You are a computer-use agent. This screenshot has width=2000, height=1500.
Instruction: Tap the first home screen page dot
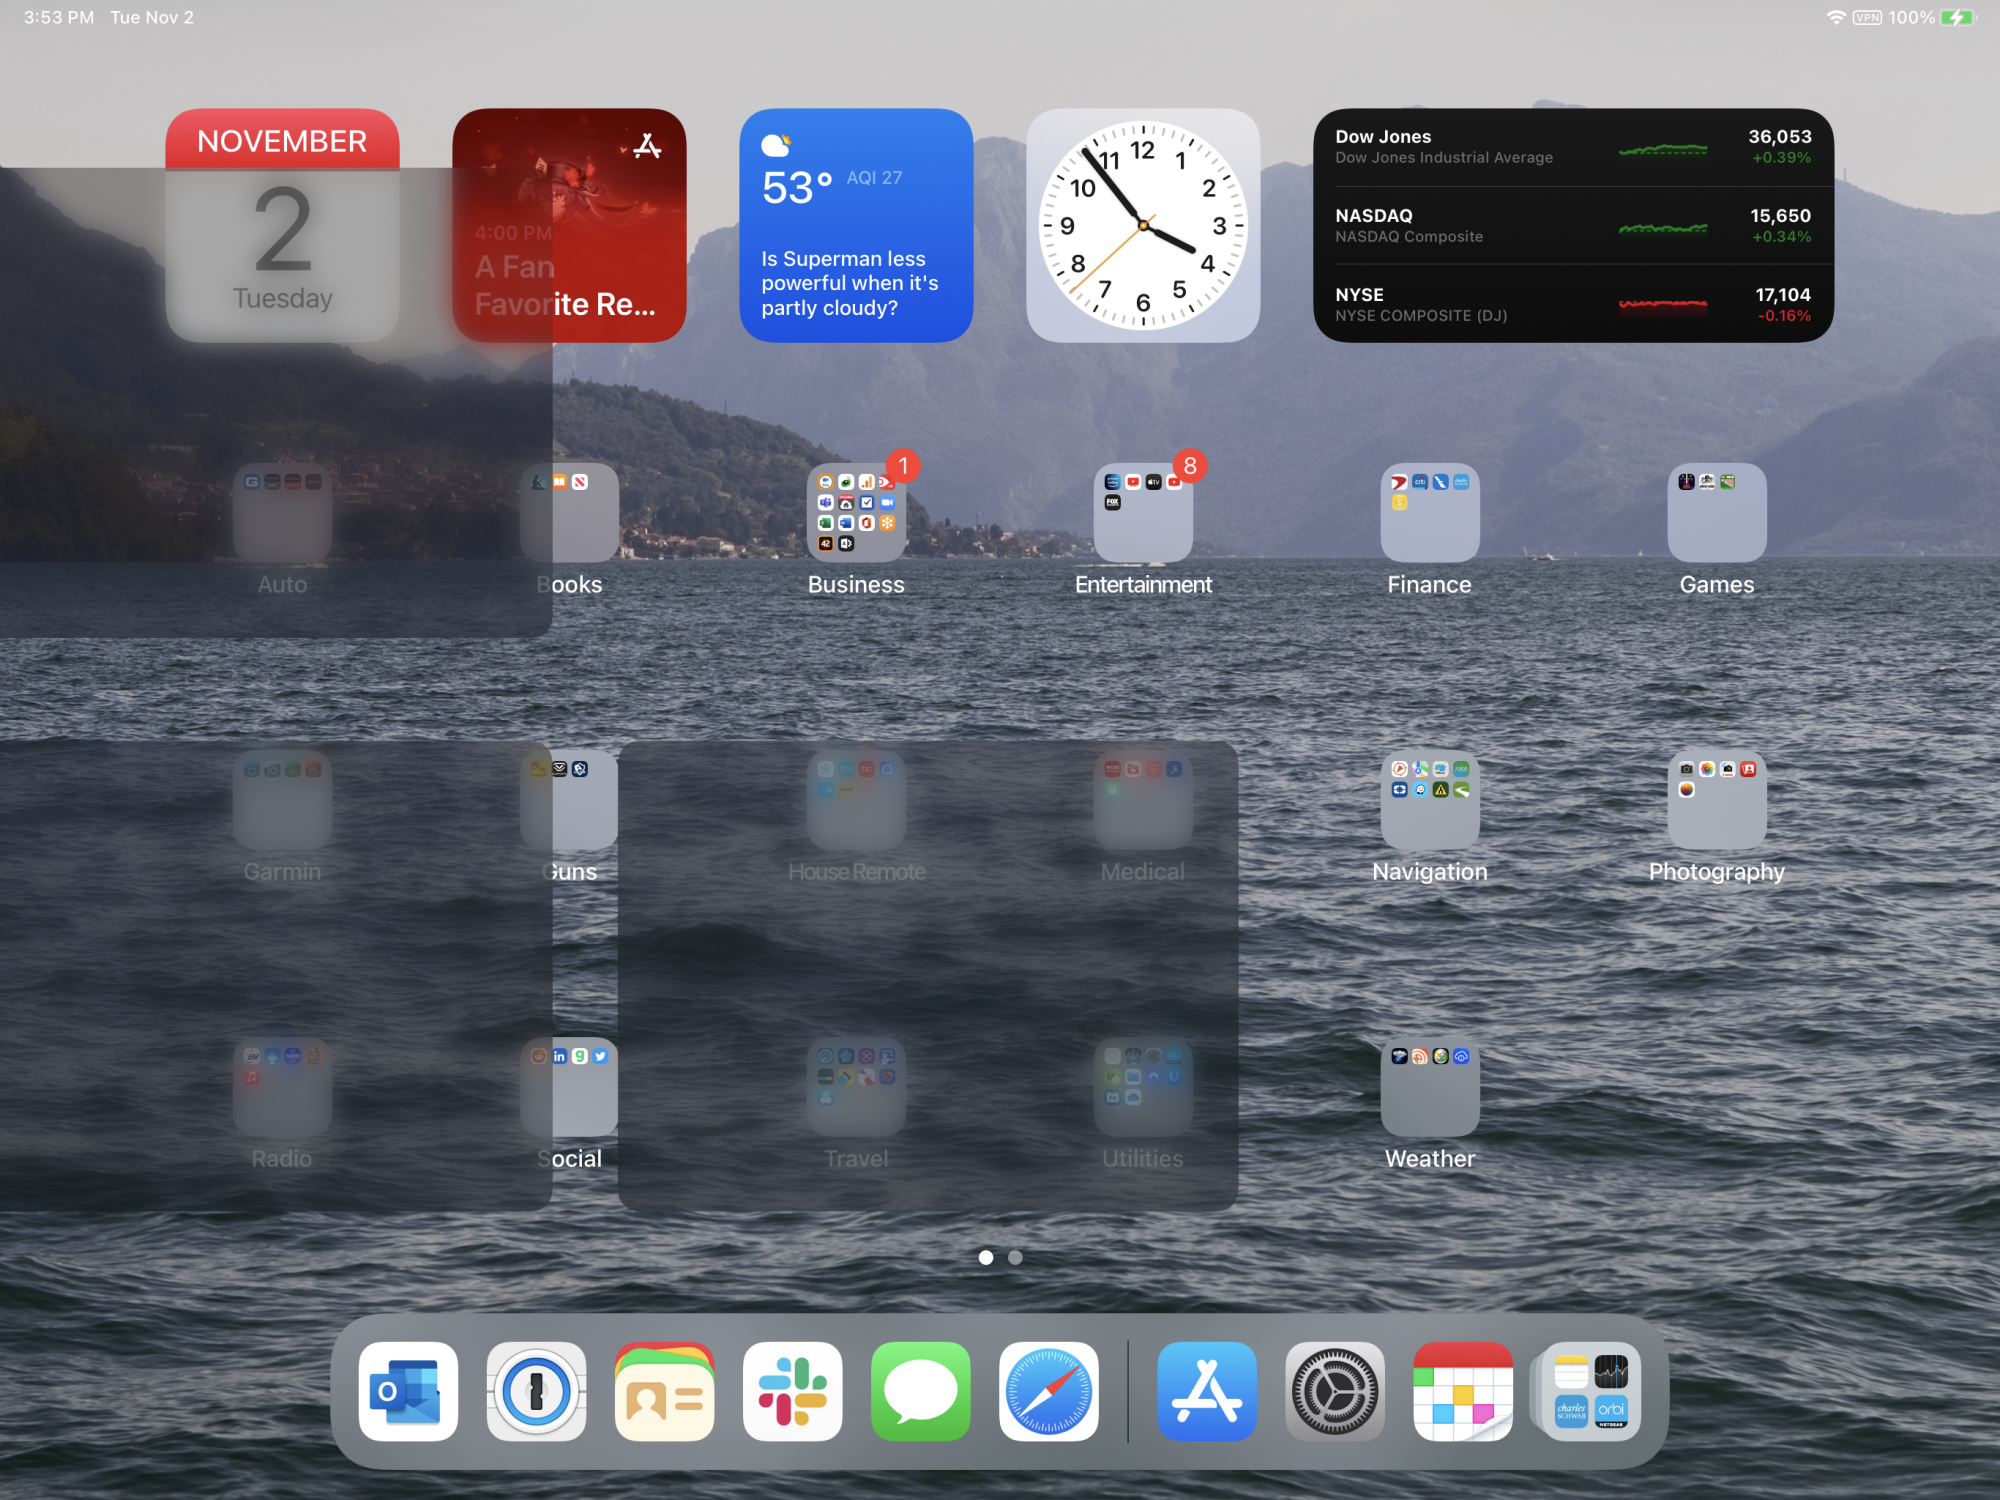click(x=986, y=1257)
